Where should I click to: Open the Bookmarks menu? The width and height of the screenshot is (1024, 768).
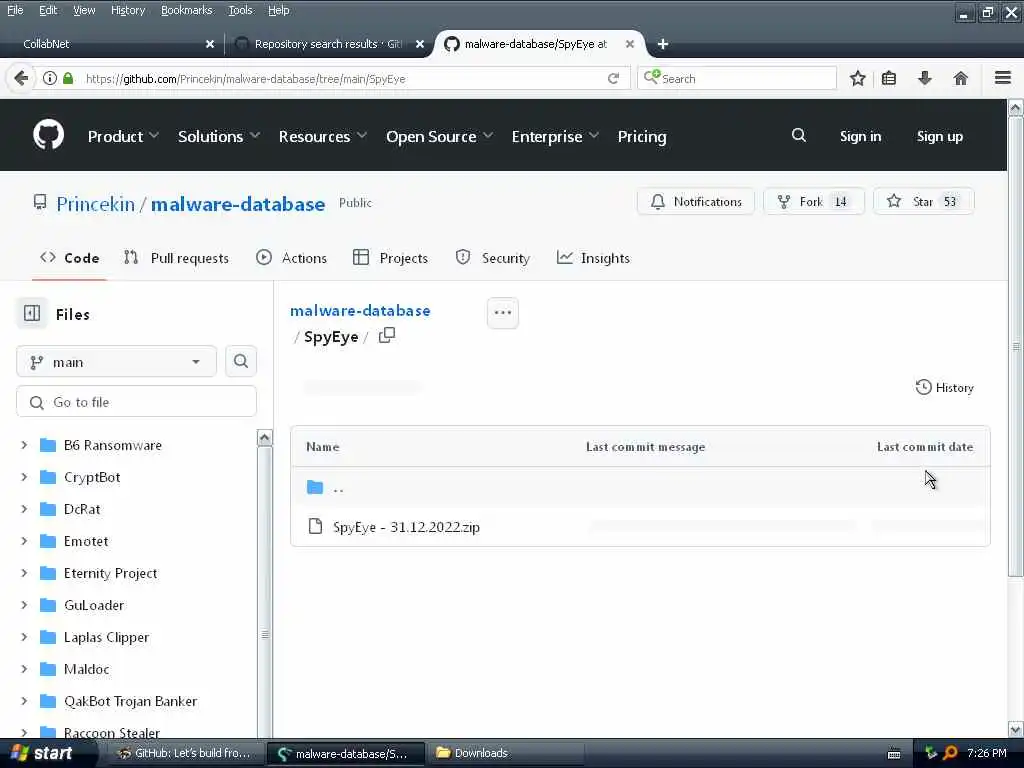click(187, 10)
